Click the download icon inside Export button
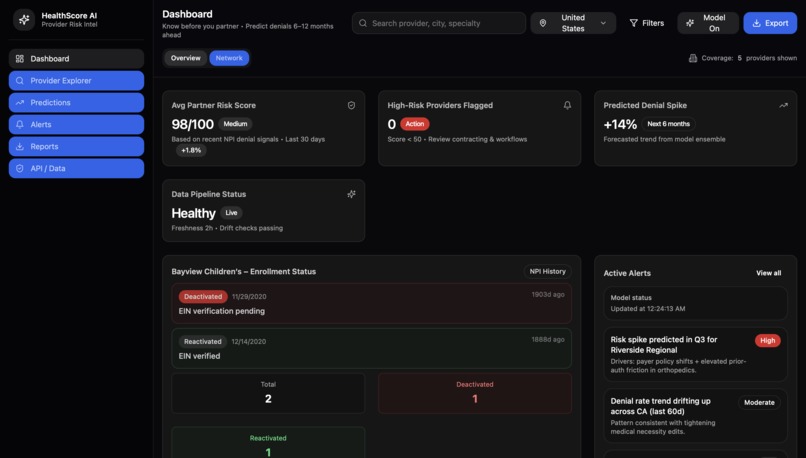This screenshot has width=806, height=458. click(756, 23)
